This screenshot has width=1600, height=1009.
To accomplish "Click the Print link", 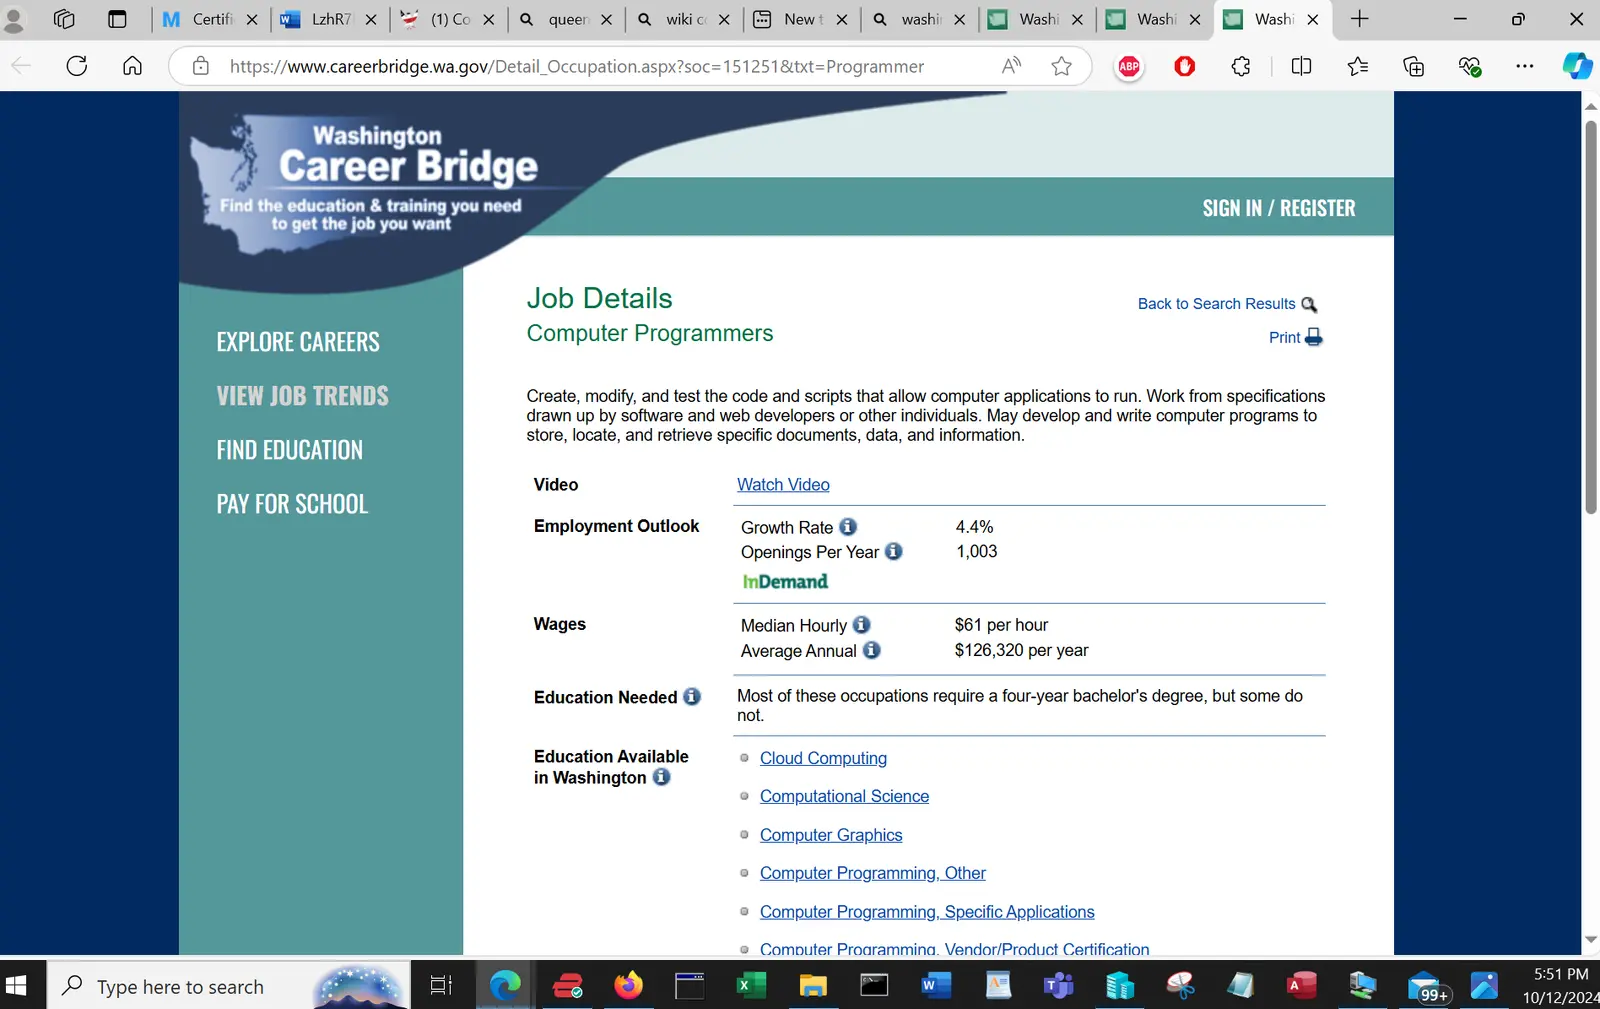I will (x=1284, y=338).
